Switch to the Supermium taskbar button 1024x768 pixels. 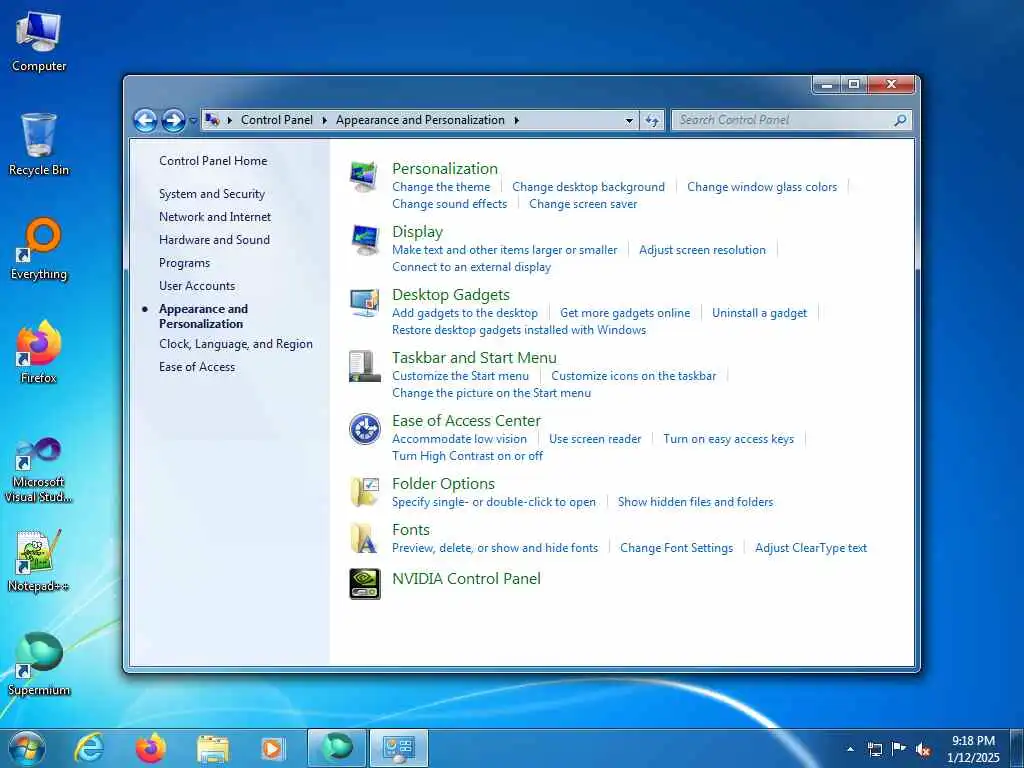pyautogui.click(x=337, y=748)
